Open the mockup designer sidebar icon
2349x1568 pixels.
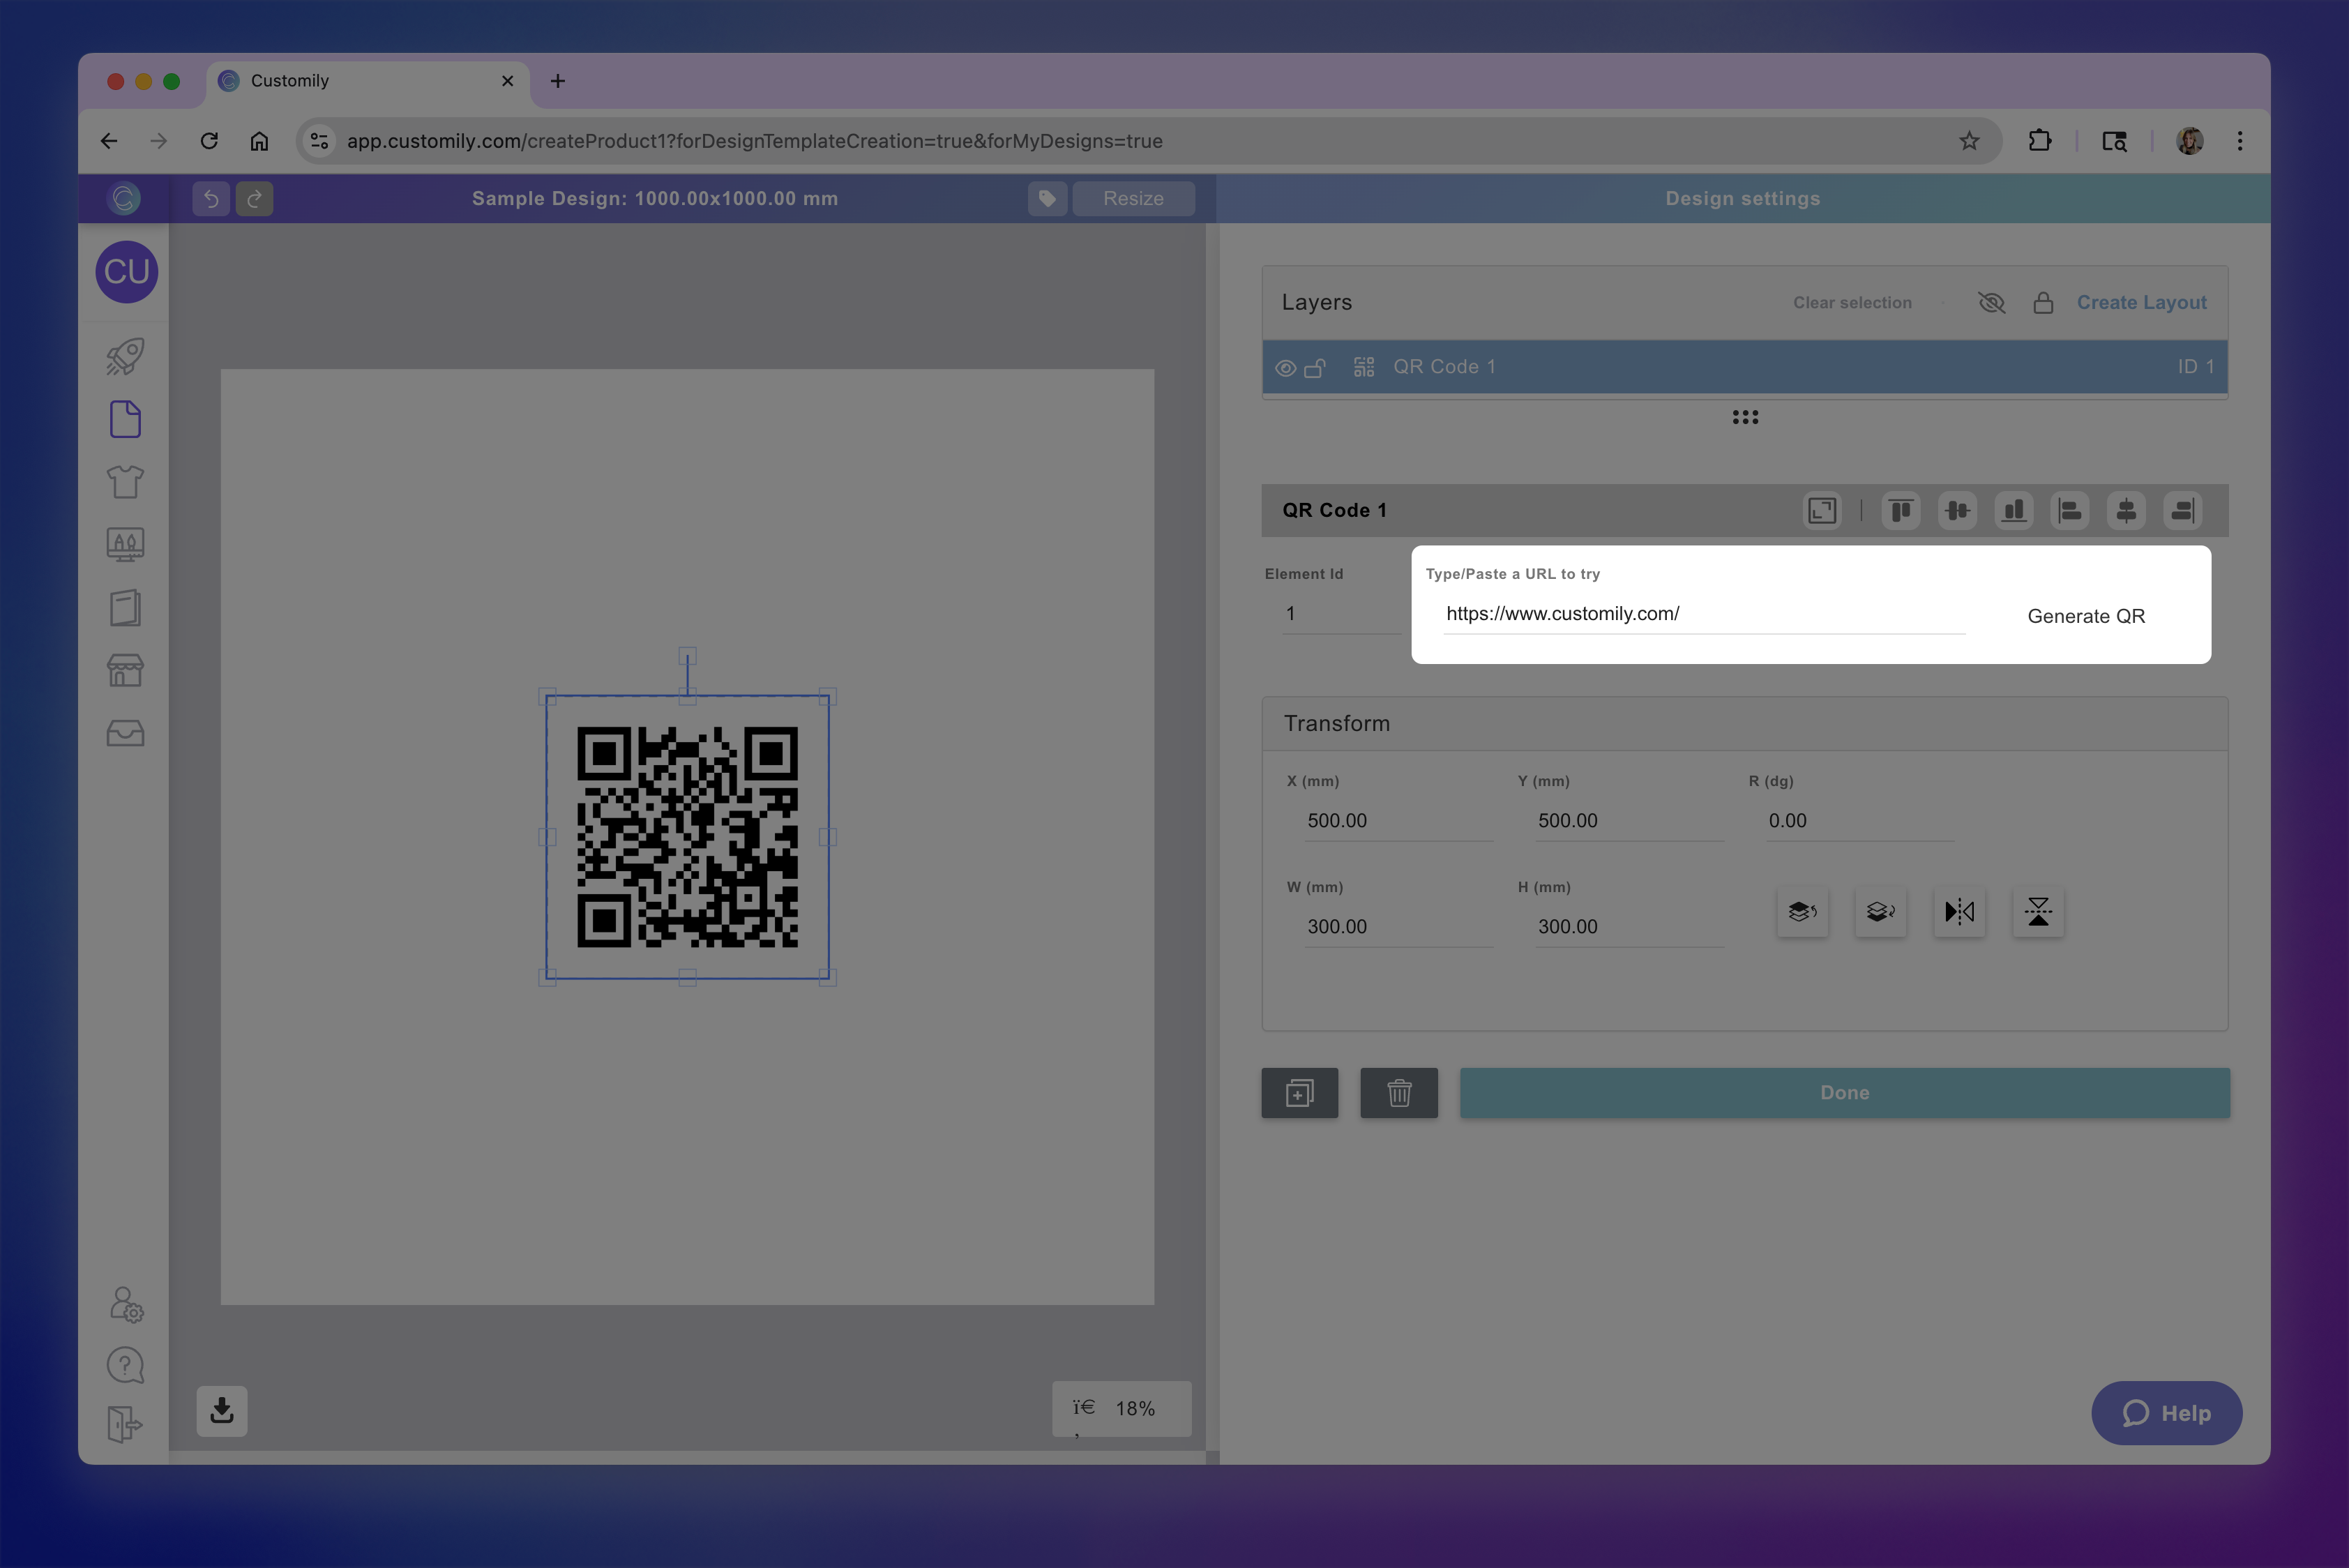tap(125, 544)
